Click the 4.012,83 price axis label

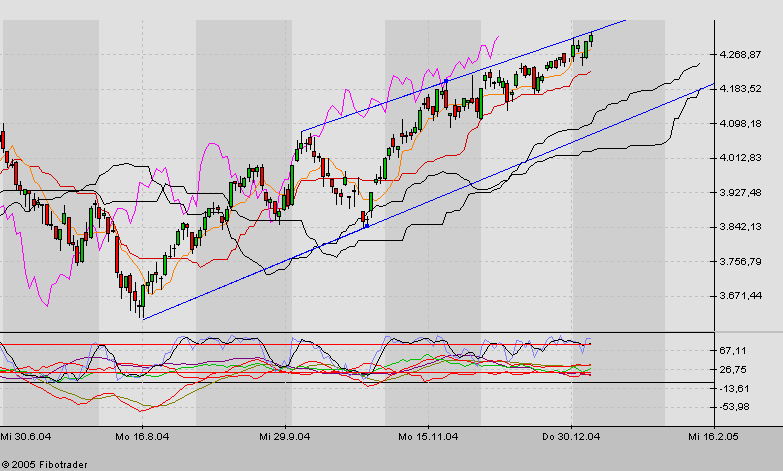[741, 158]
